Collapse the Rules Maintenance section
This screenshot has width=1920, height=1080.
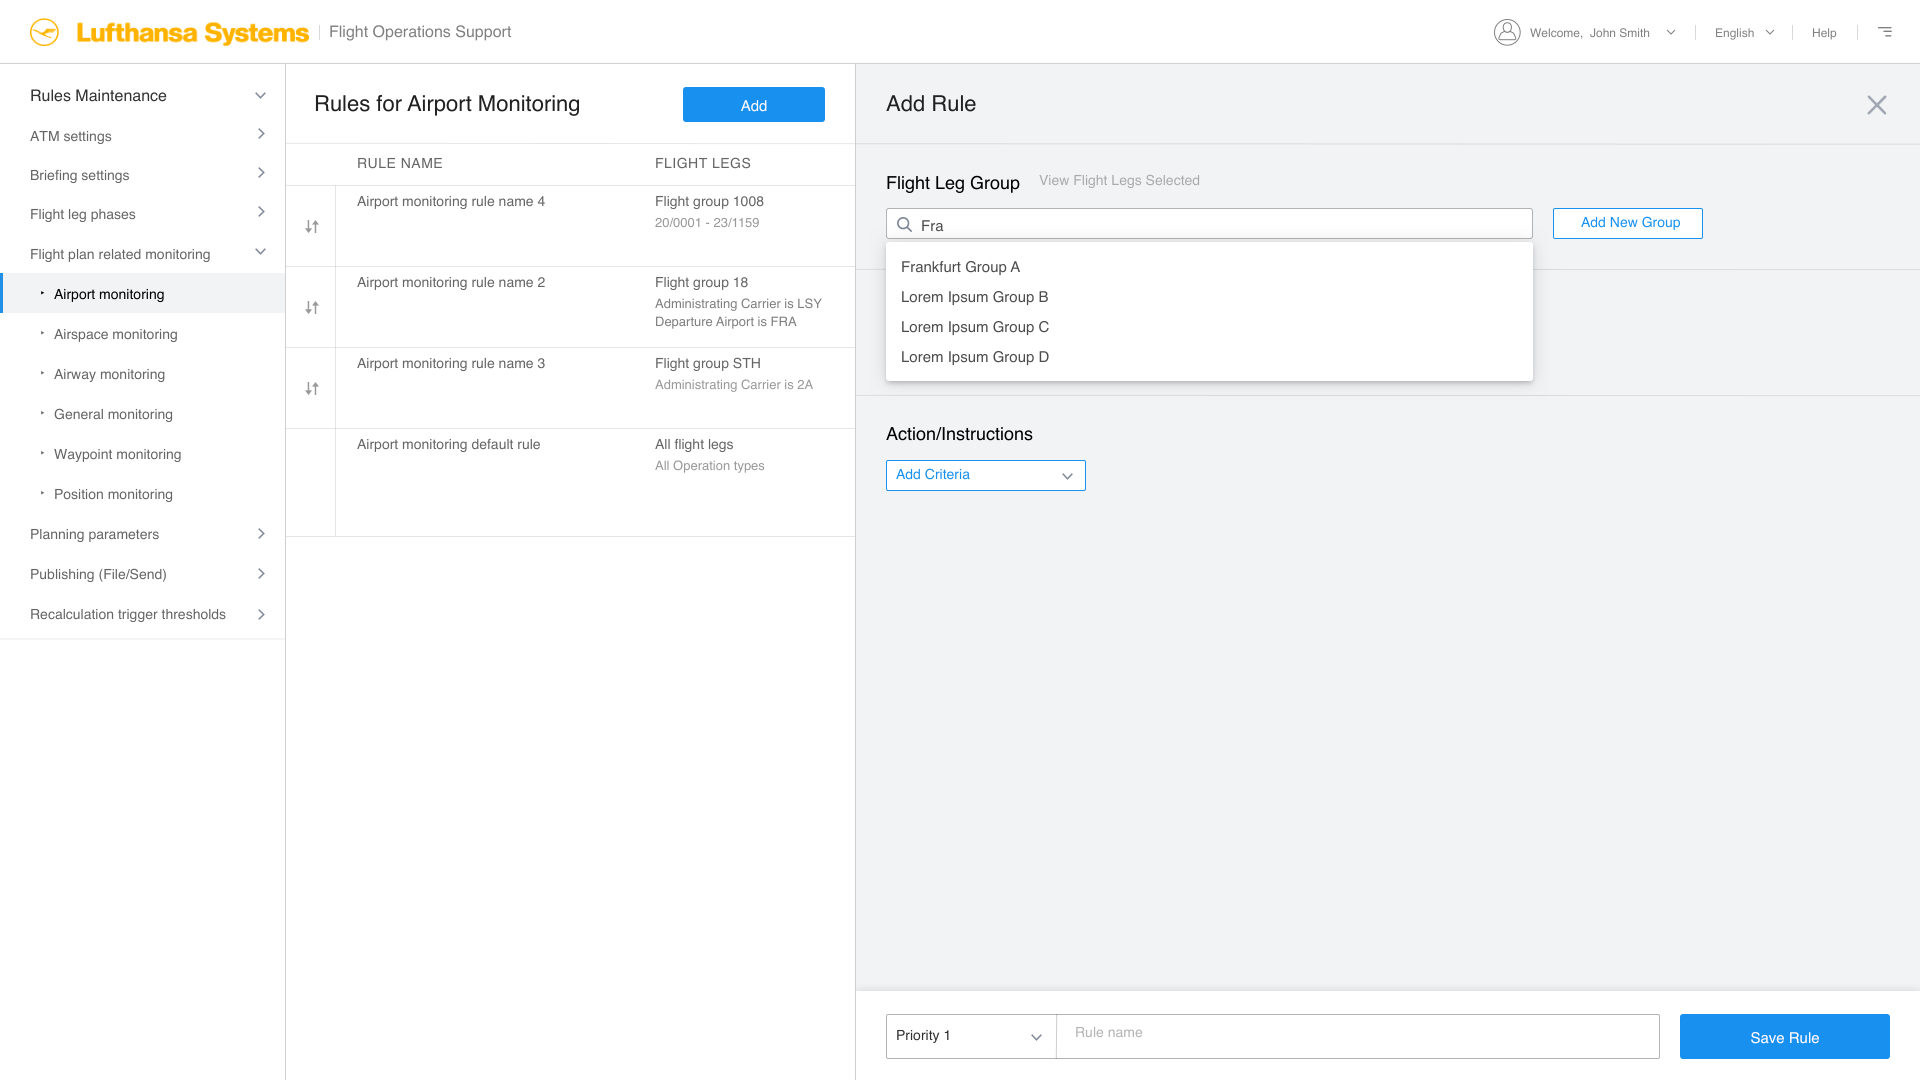coord(260,96)
